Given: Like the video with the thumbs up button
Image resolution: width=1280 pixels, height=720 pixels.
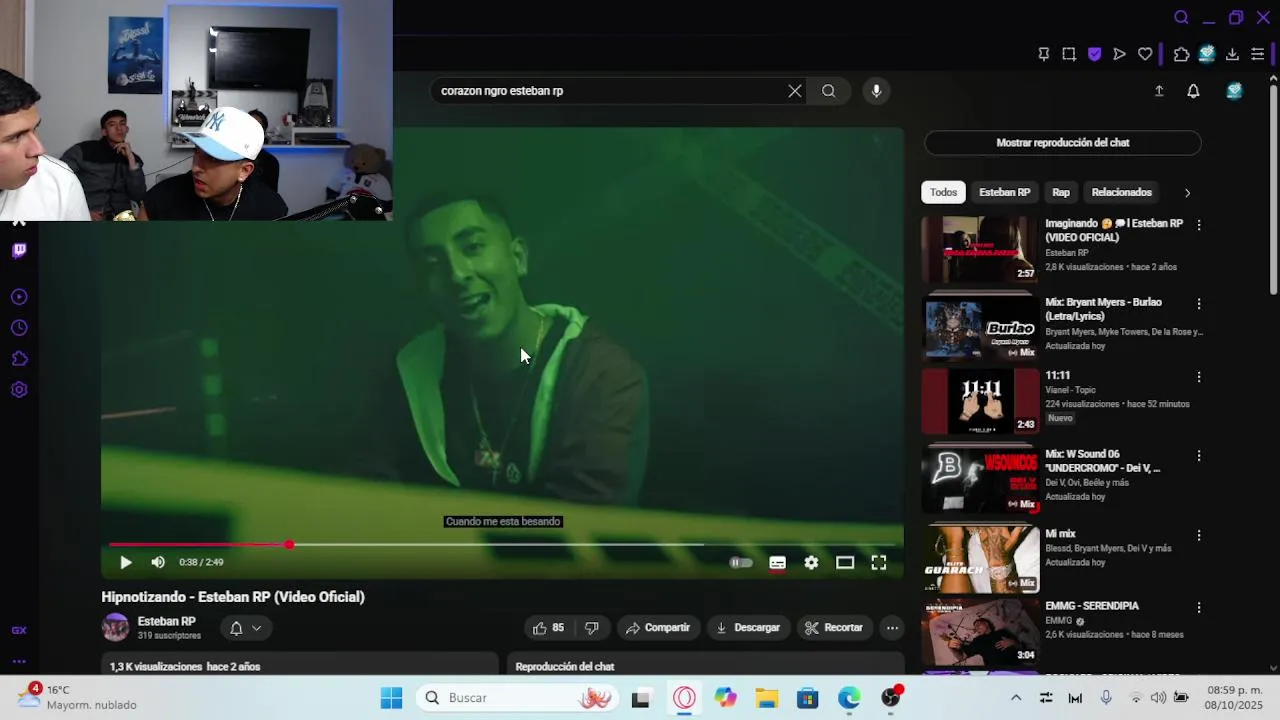Looking at the screenshot, I should (548, 628).
